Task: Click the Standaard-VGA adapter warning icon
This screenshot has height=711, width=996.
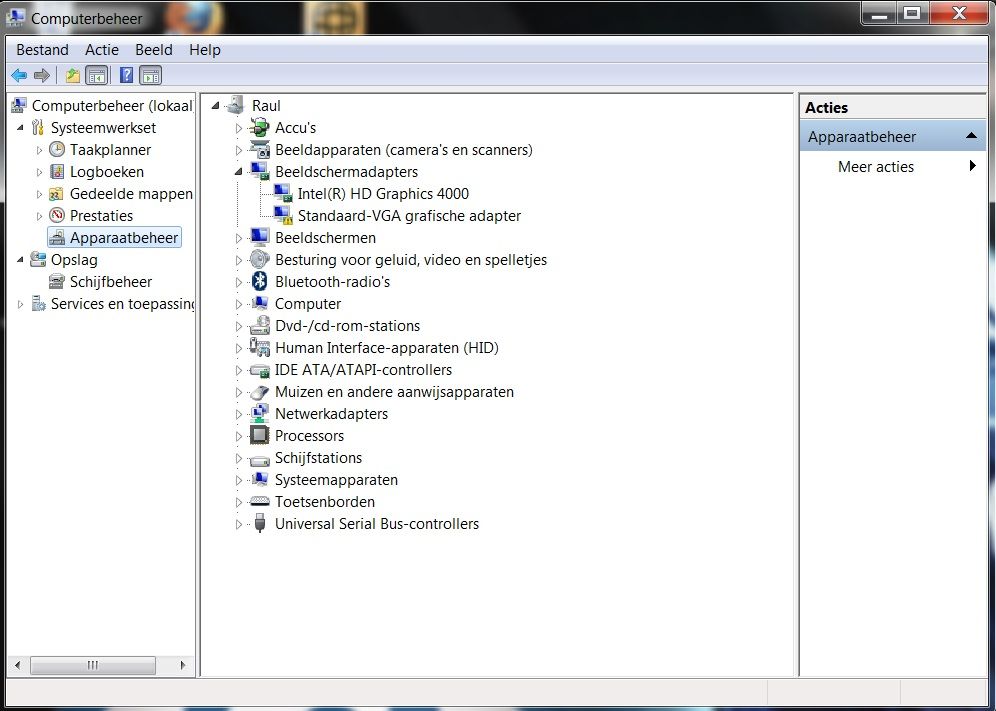Action: (283, 215)
